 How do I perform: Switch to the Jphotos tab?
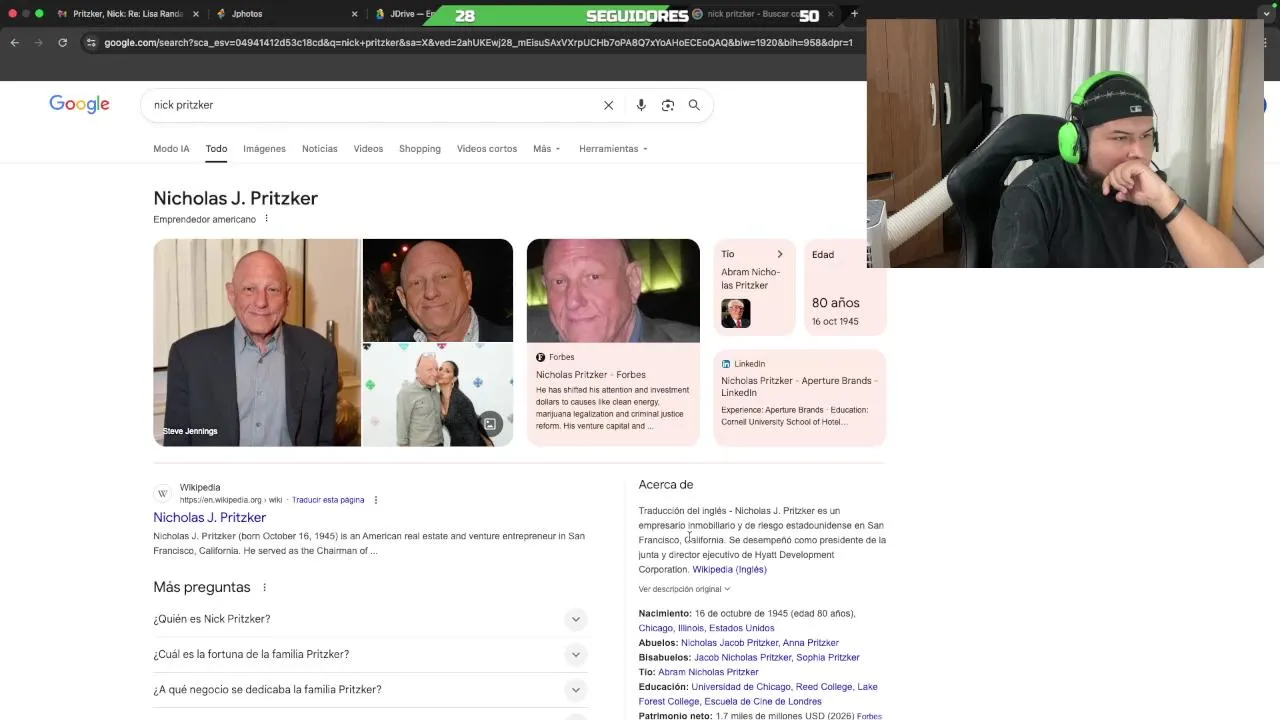point(285,14)
